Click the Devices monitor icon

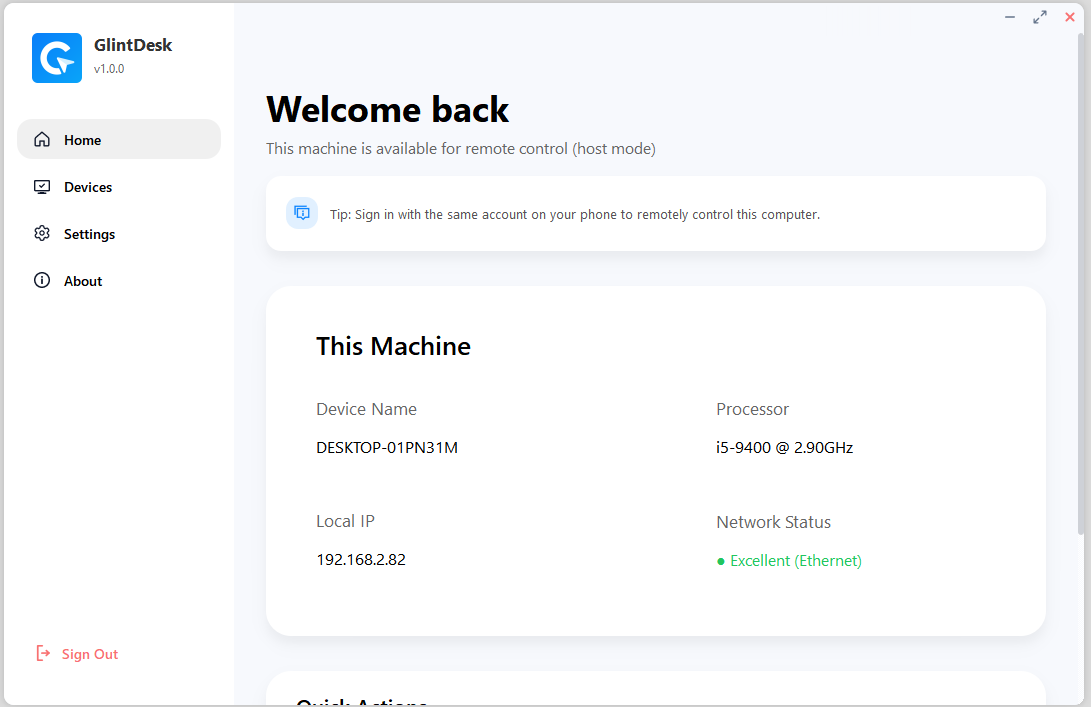pos(42,186)
